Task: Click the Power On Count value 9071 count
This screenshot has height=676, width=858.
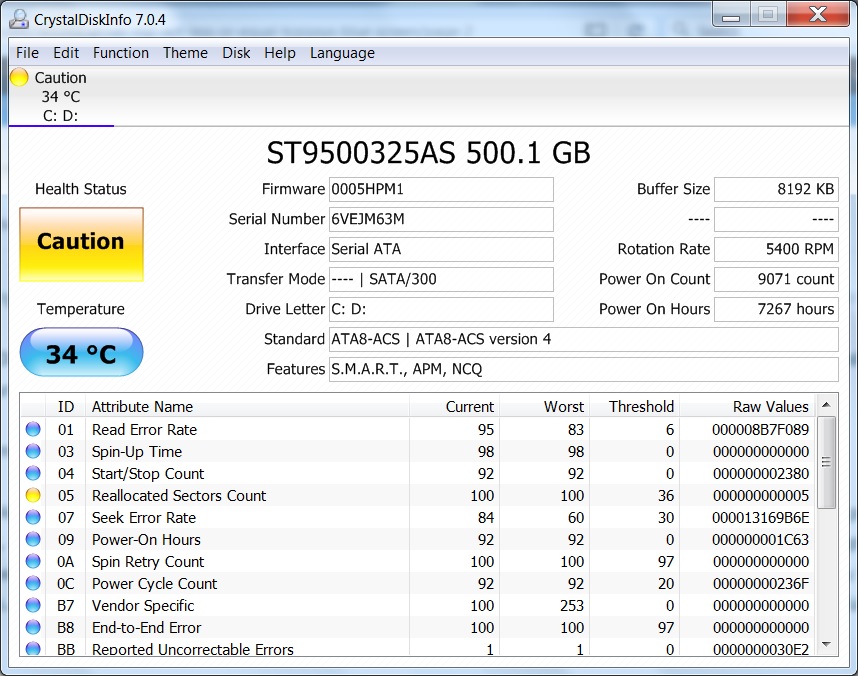Action: [x=776, y=280]
